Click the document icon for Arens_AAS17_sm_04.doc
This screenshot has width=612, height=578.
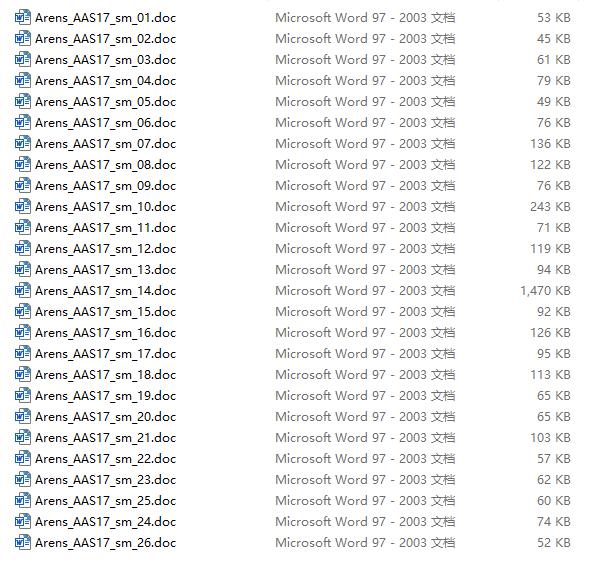pos(23,80)
